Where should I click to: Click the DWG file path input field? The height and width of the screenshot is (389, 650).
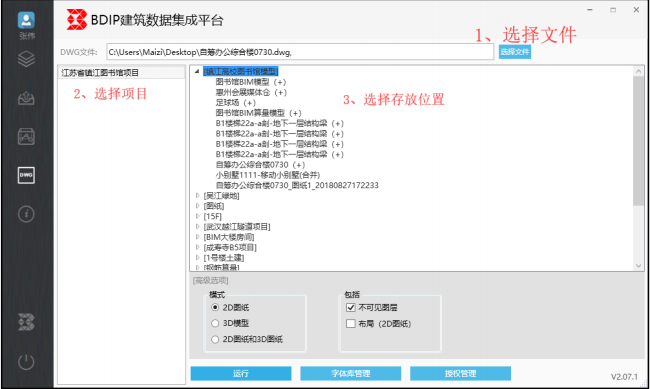click(300, 52)
